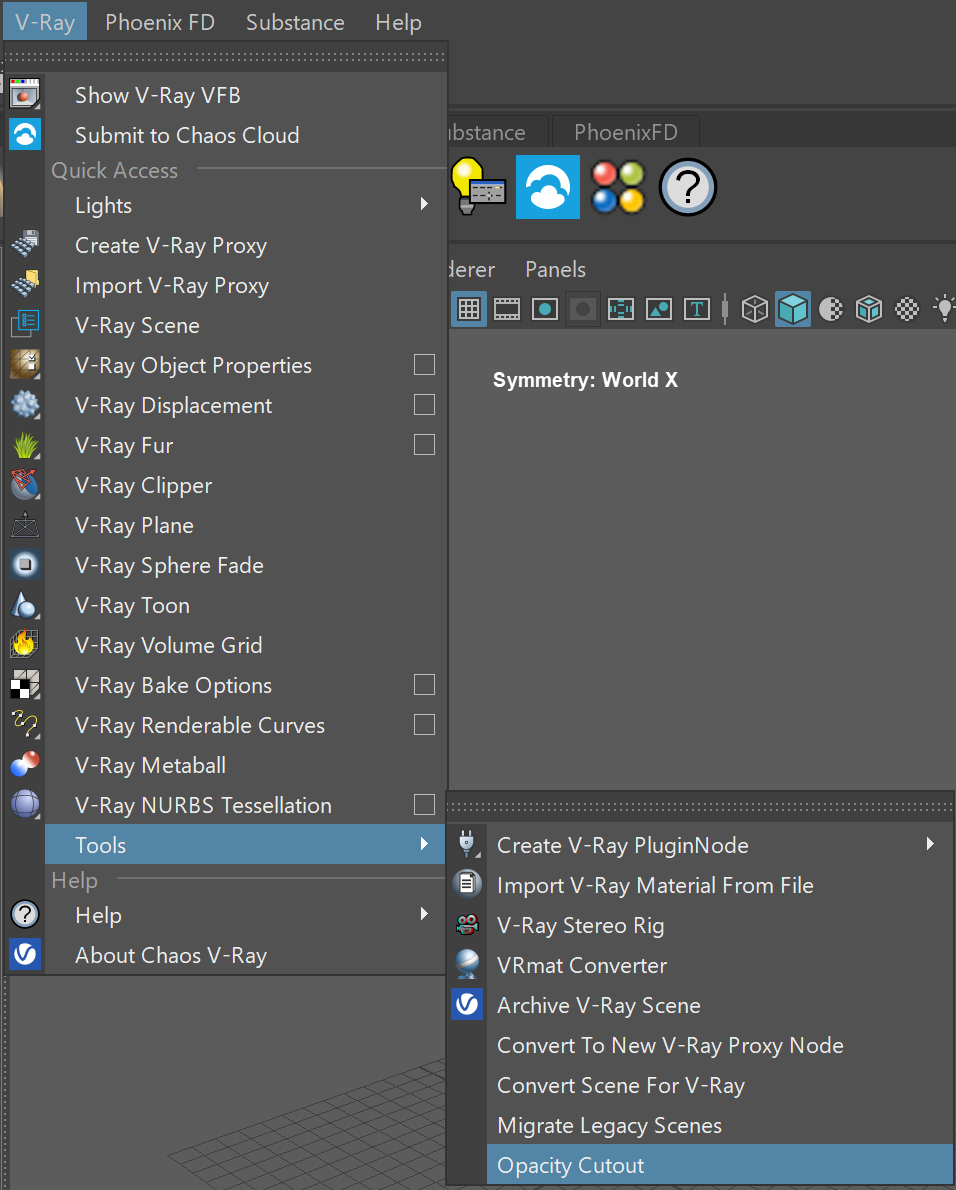Open V-Ray Fur option box
This screenshot has height=1190, width=956.
[424, 445]
